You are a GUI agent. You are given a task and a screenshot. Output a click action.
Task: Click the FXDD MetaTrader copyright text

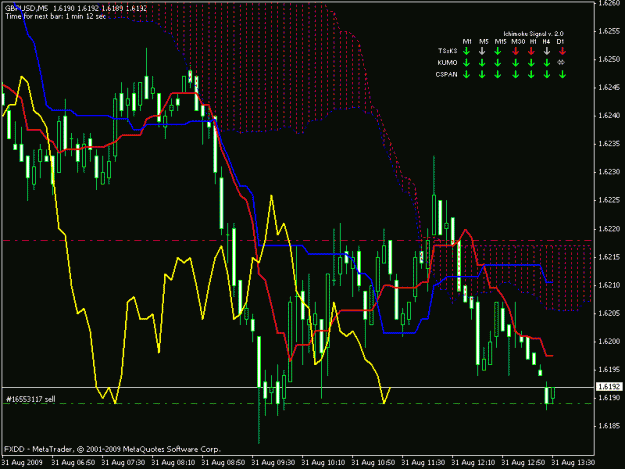[112, 449]
